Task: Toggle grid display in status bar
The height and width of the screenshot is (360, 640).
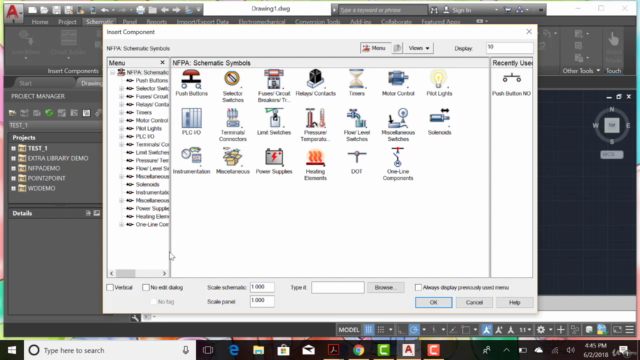Action: [x=369, y=330]
